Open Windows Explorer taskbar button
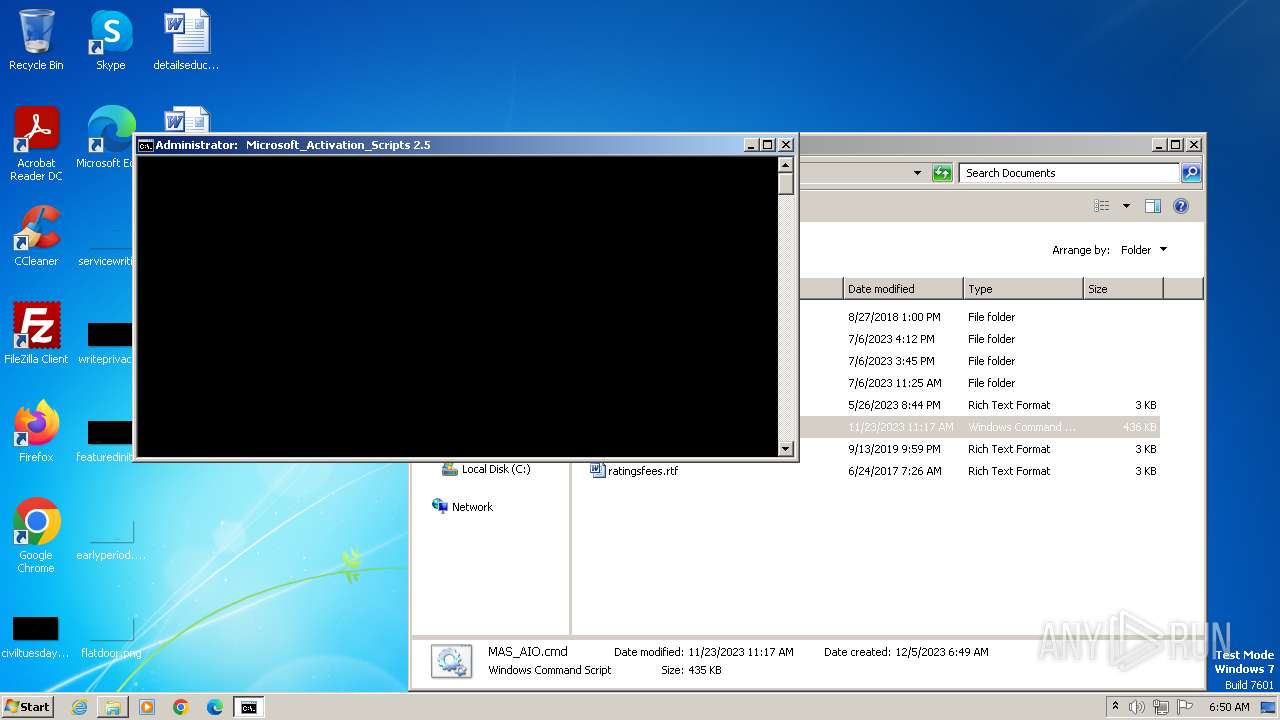Viewport: 1280px width, 720px height. point(113,707)
